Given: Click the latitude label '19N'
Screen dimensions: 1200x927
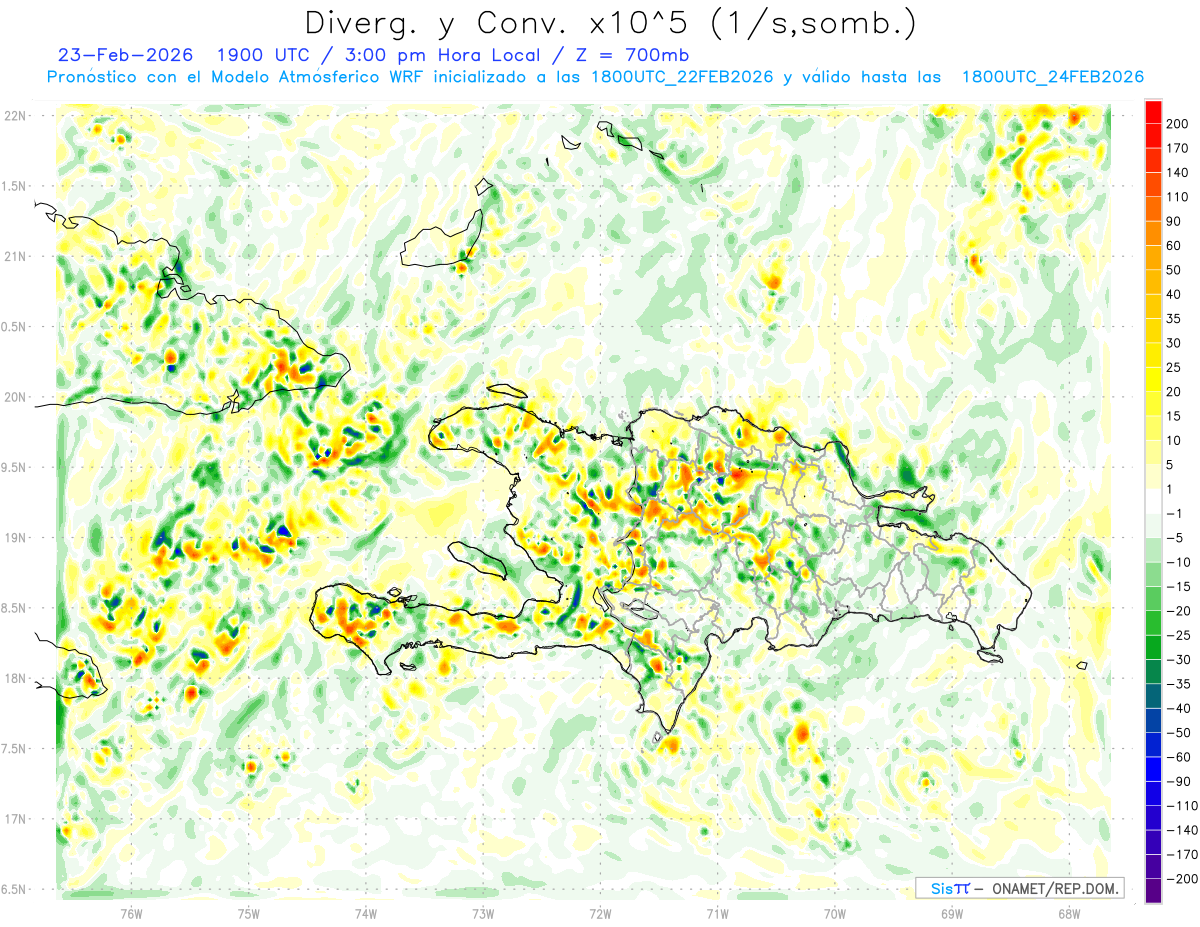Looking at the screenshot, I should tap(14, 537).
